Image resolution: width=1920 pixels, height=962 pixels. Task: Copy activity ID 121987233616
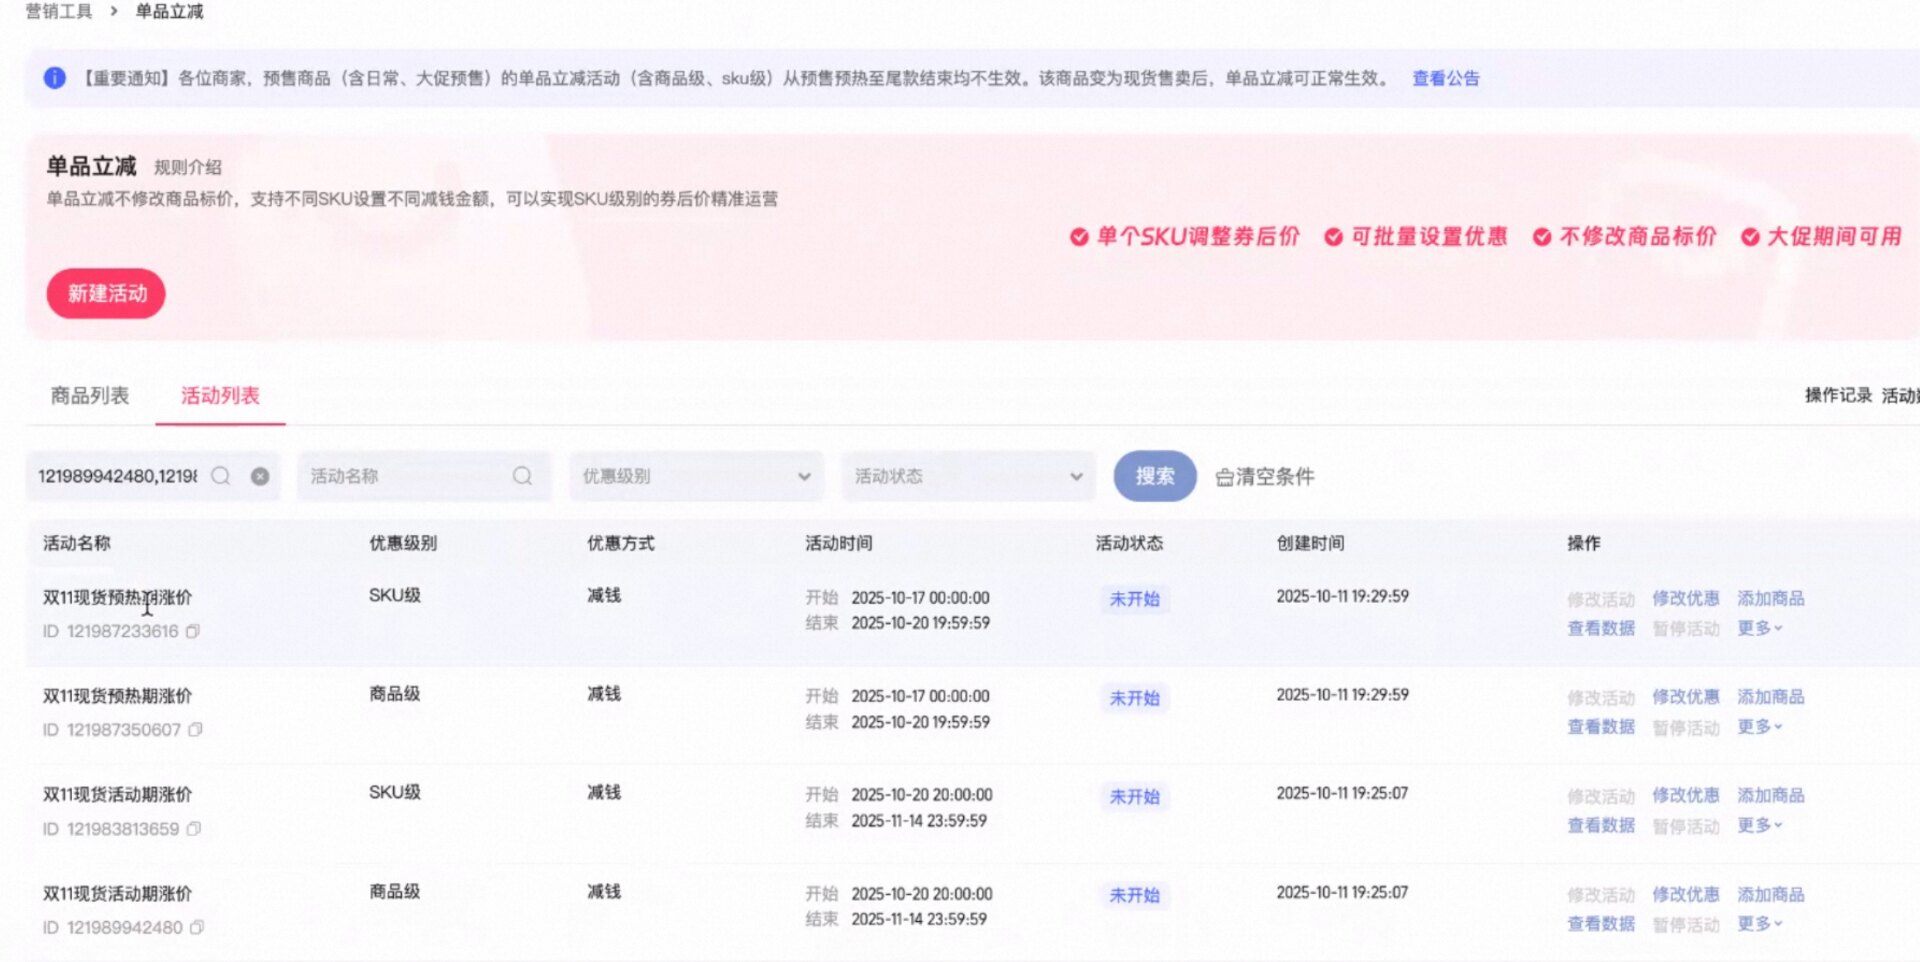[193, 631]
